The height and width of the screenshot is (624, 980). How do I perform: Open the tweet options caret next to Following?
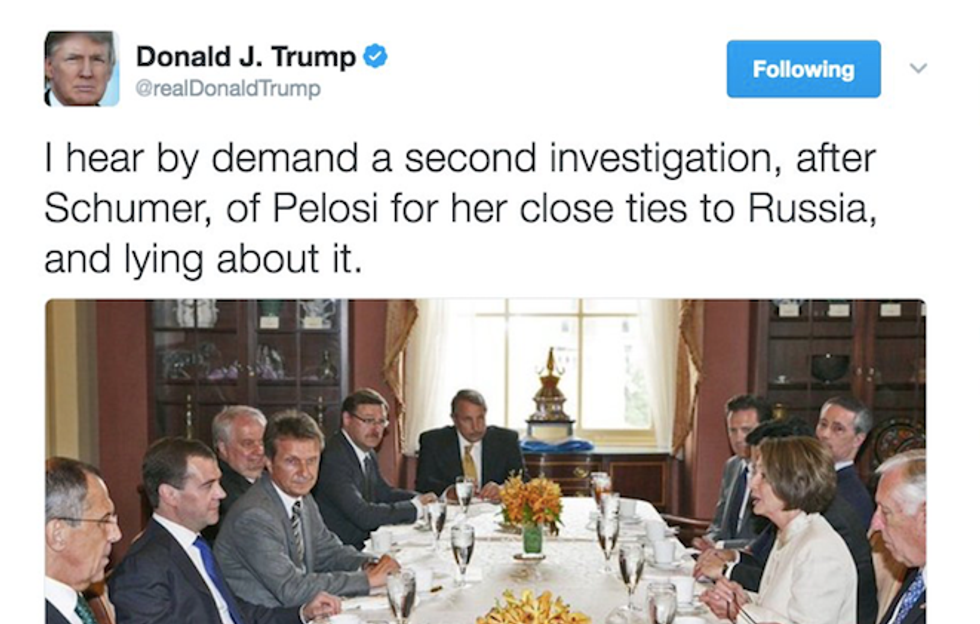click(x=916, y=69)
